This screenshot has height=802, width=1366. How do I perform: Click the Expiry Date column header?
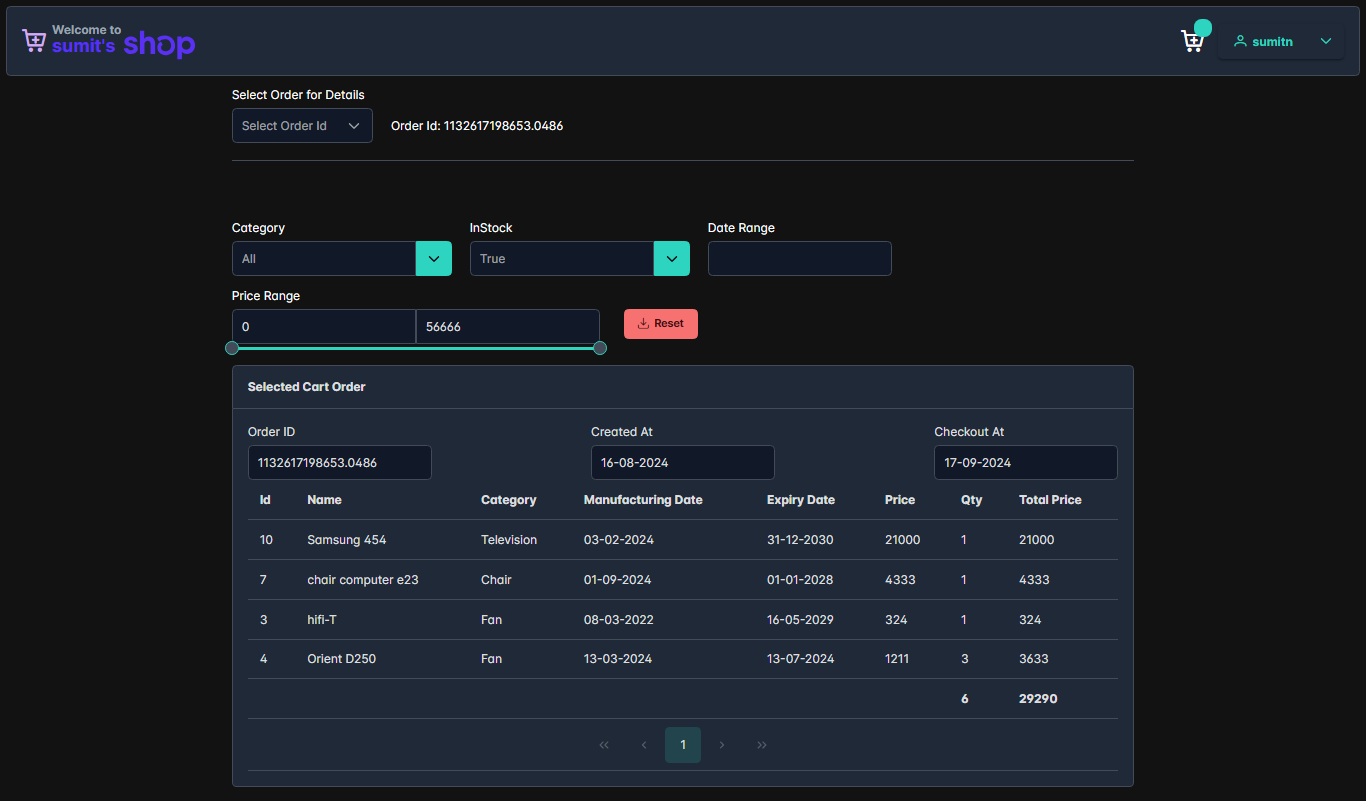pos(801,500)
